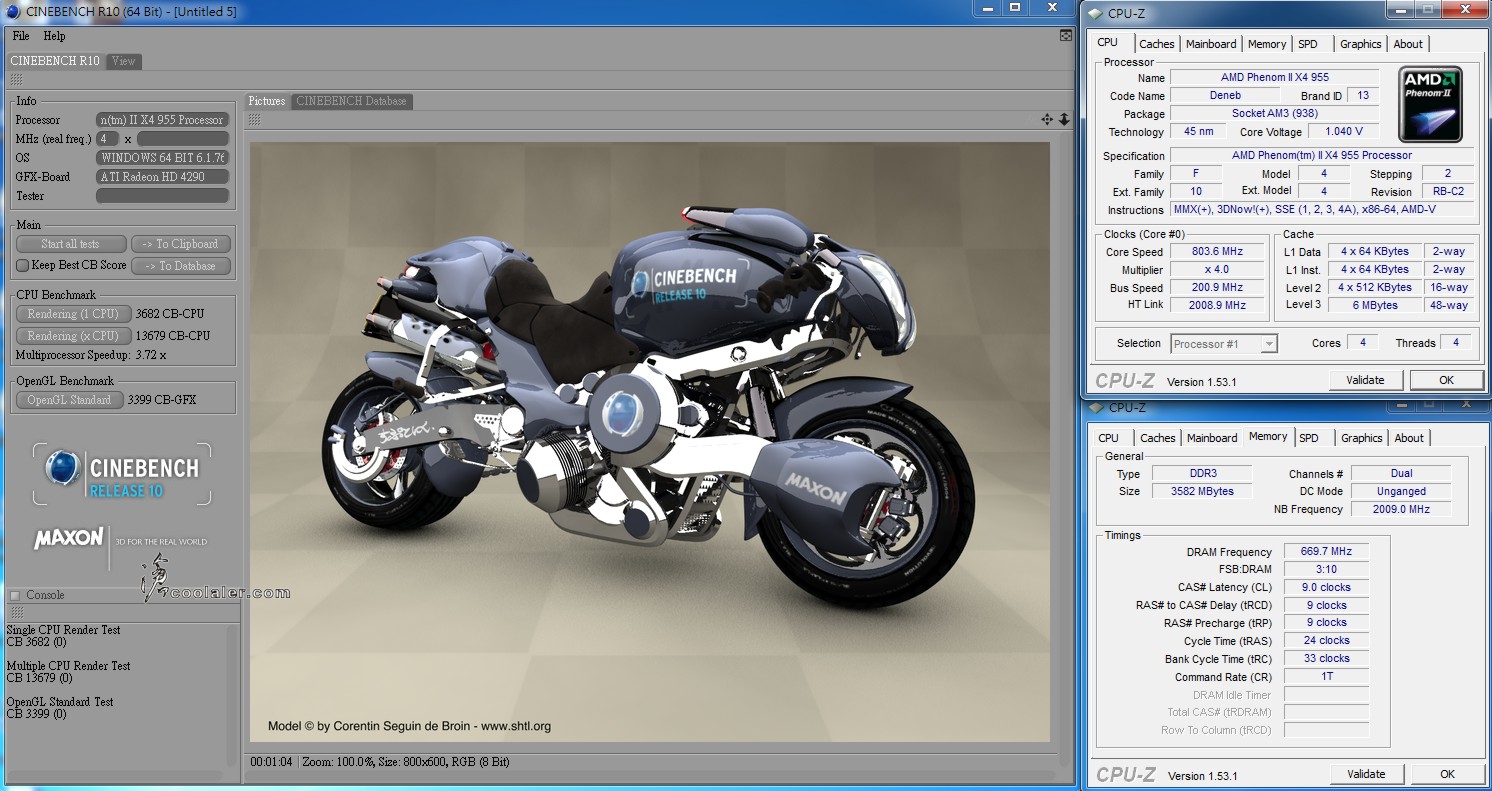This screenshot has width=1492, height=791.
Task: Select the CINEBENCH R10 tab
Action: [x=55, y=61]
